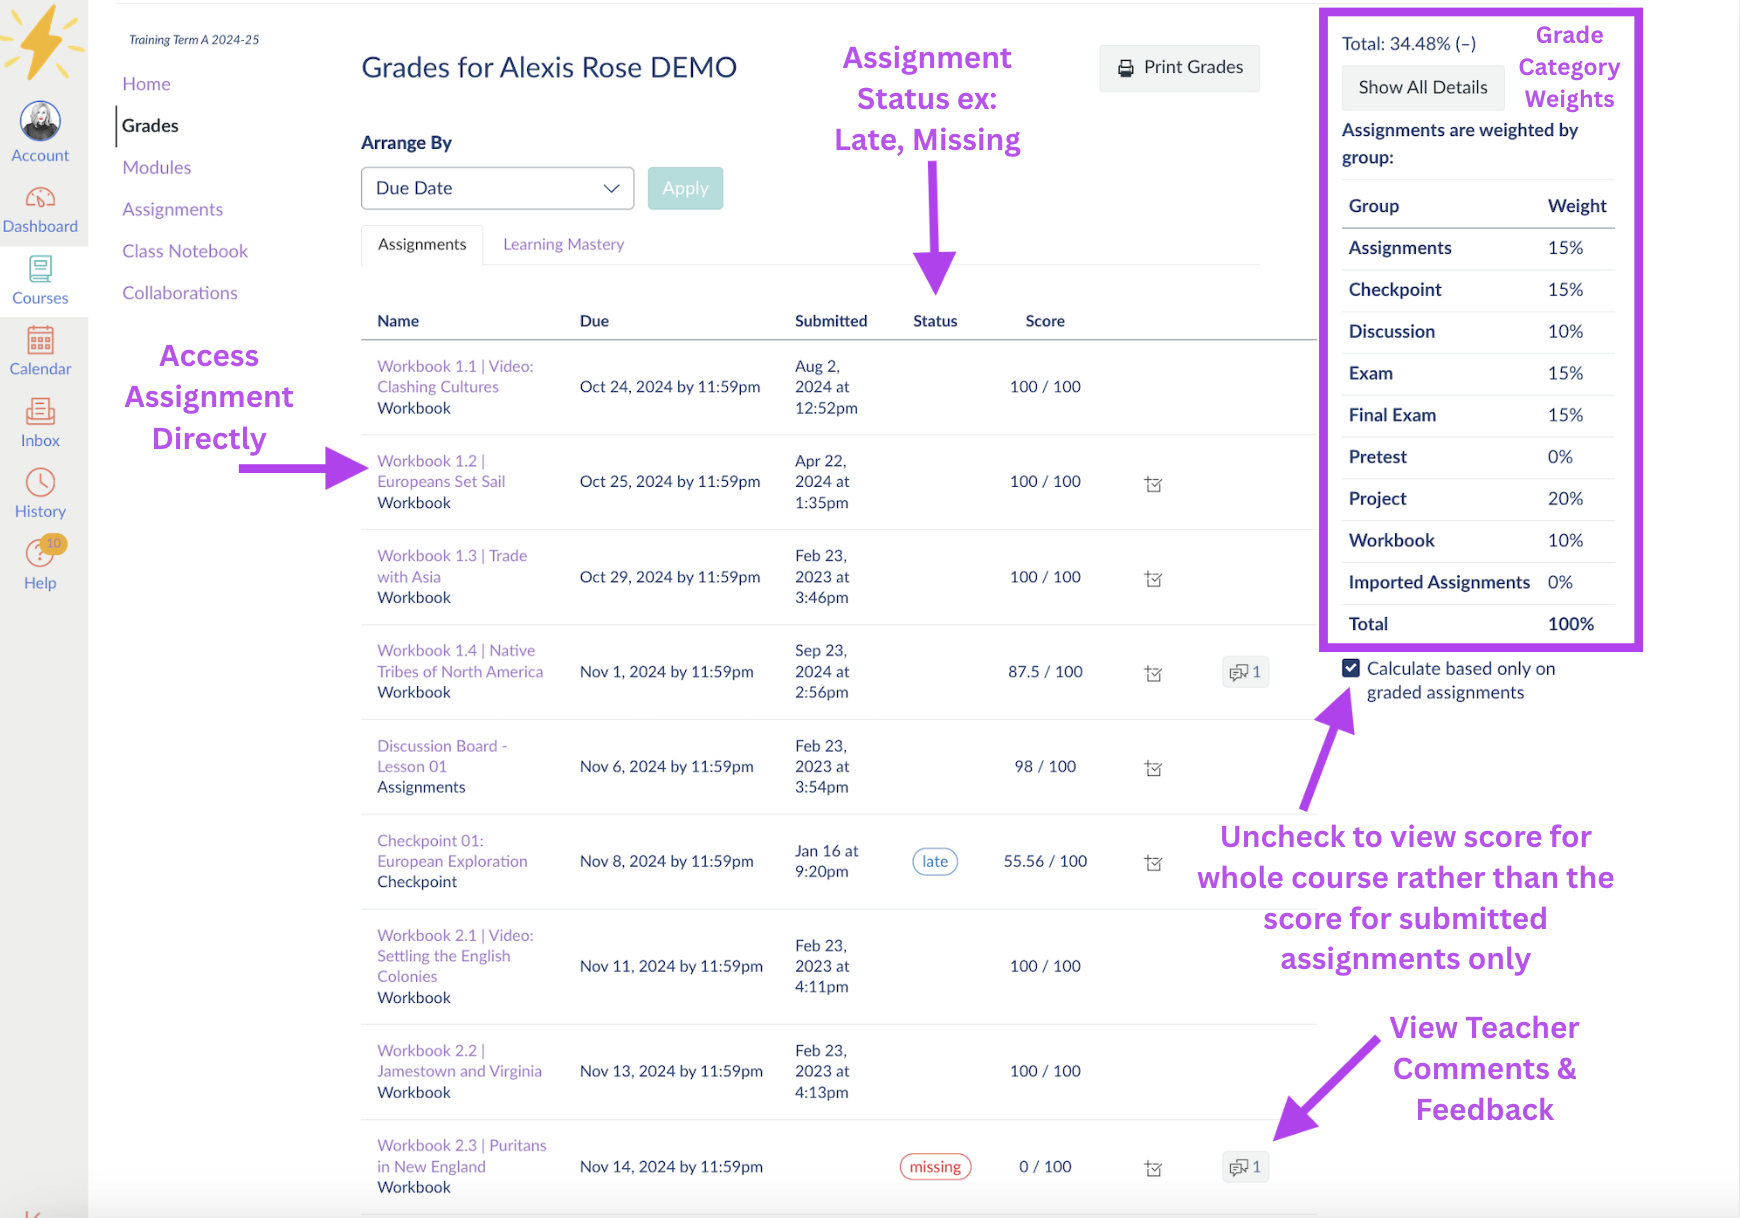
Task: Click the Pretest weight row
Action: click(x=1478, y=457)
